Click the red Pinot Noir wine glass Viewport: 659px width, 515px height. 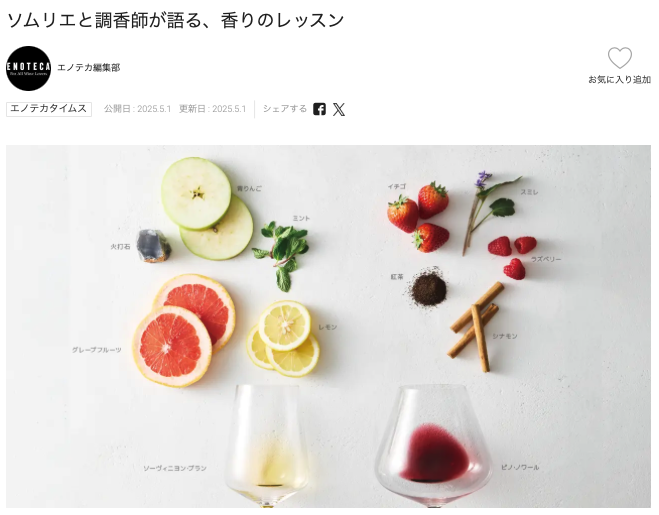[433, 446]
